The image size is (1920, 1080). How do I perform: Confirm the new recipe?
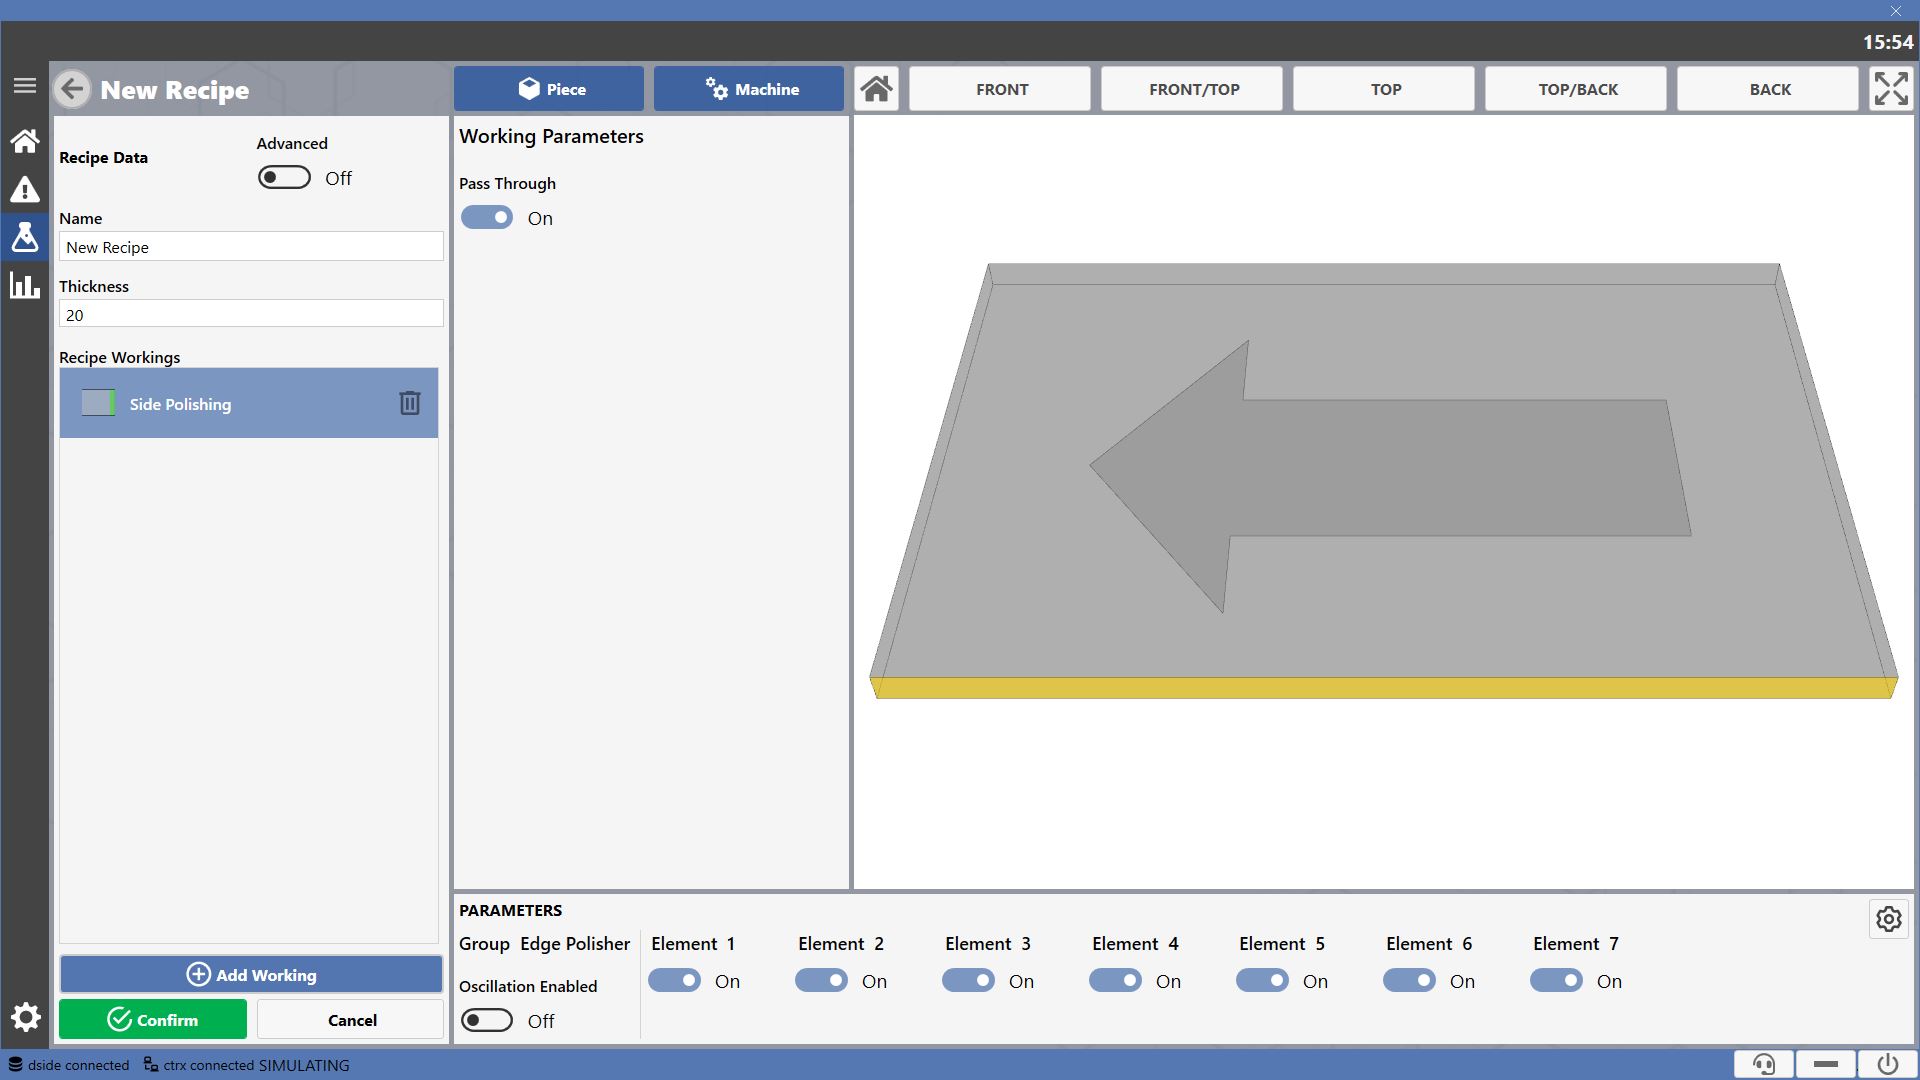(153, 1019)
